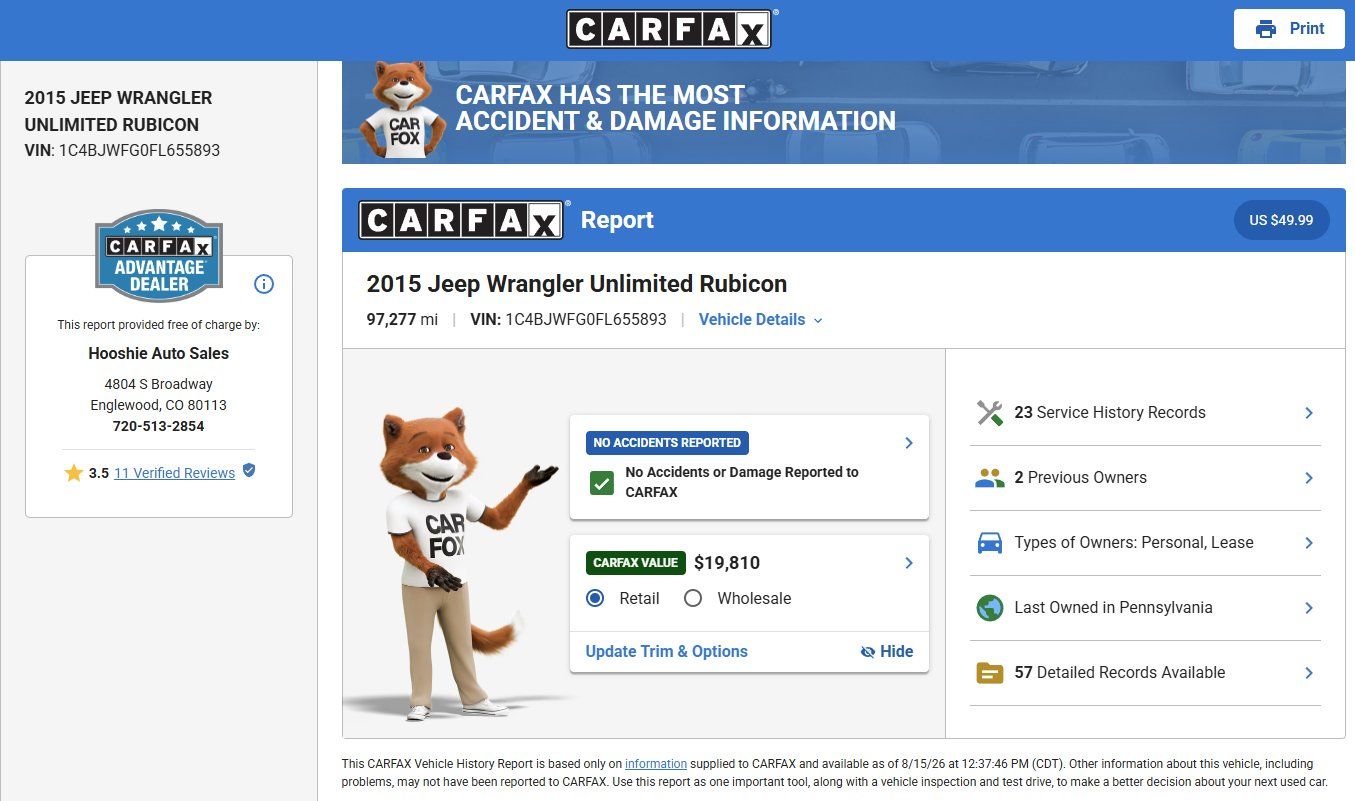Open No Accidents Reported chevron

click(909, 443)
